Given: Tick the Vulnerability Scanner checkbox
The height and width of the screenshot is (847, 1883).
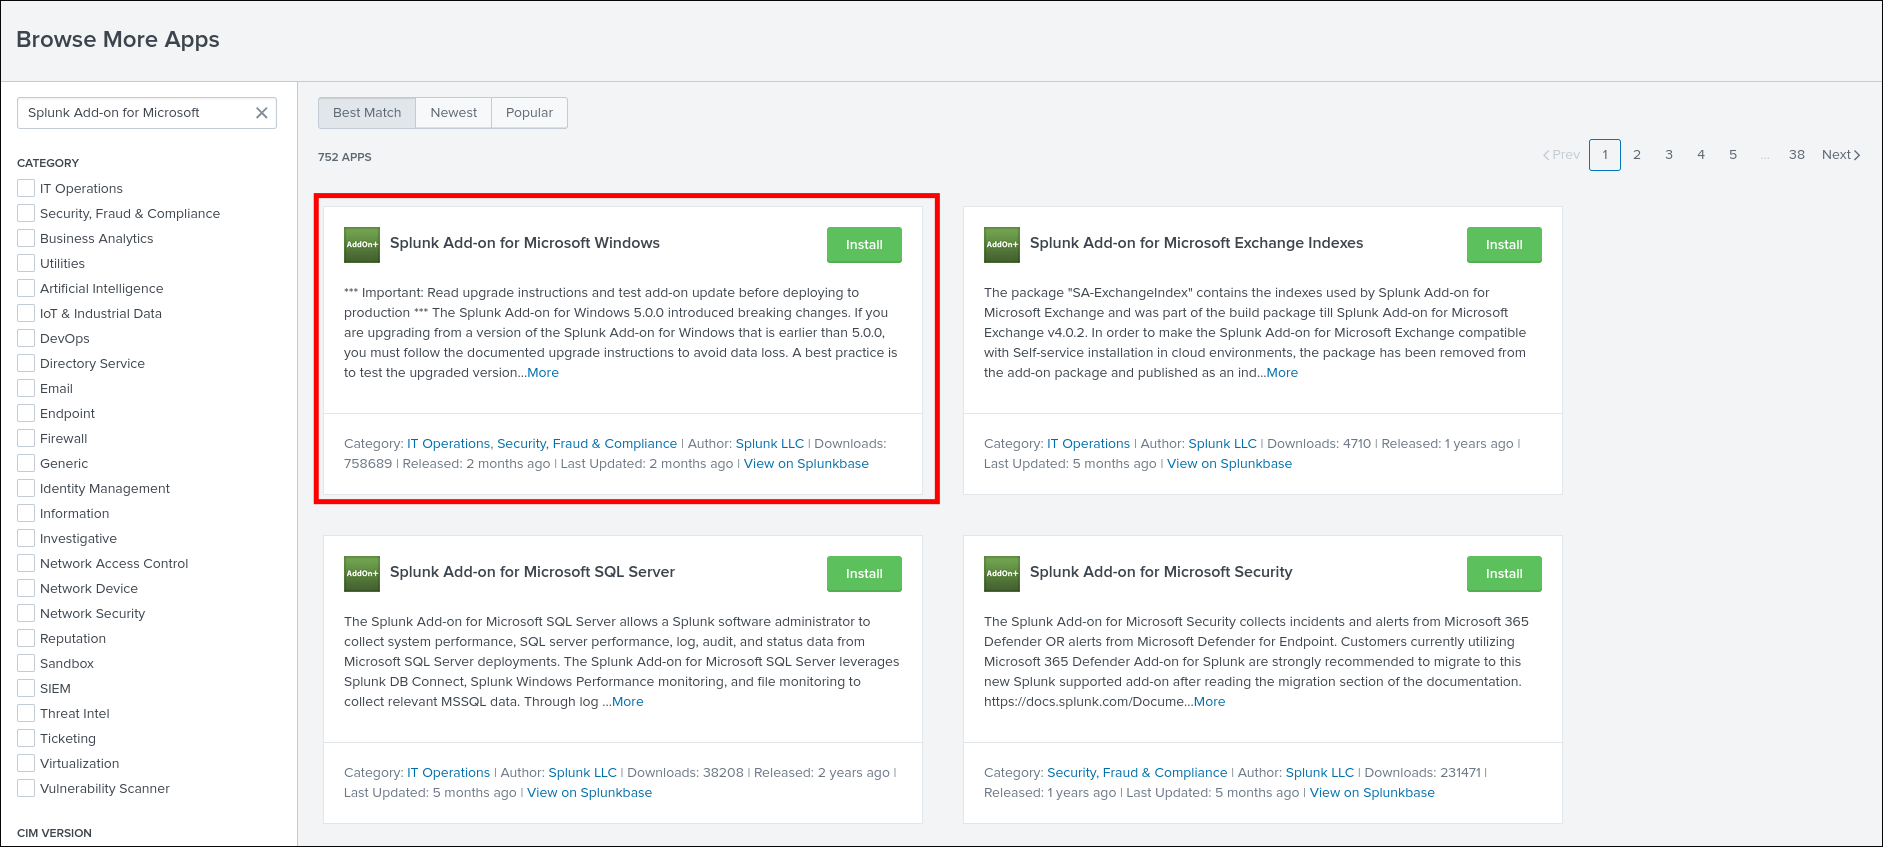Looking at the screenshot, I should tap(26, 788).
